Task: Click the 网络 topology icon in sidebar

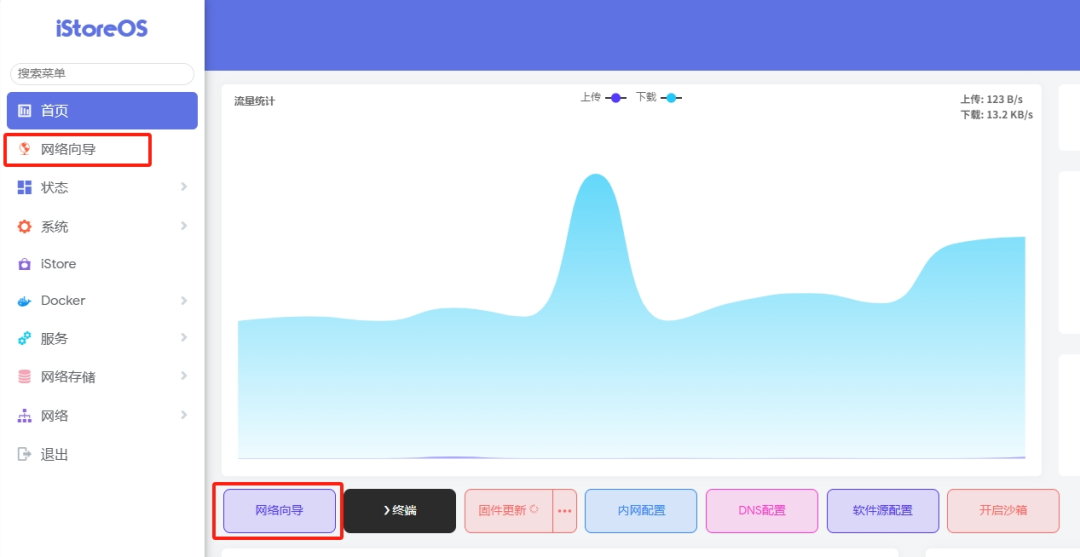Action: pos(25,416)
